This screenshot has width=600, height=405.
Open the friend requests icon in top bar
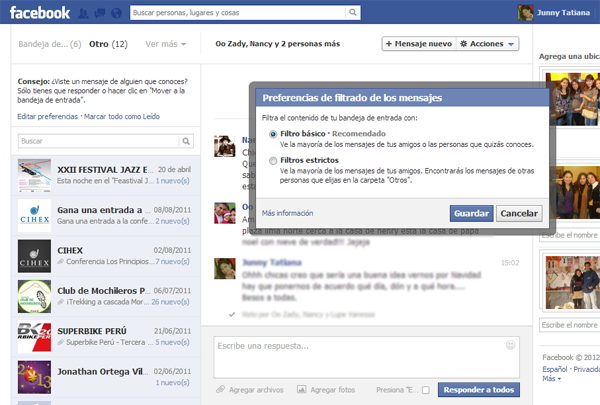(x=83, y=13)
